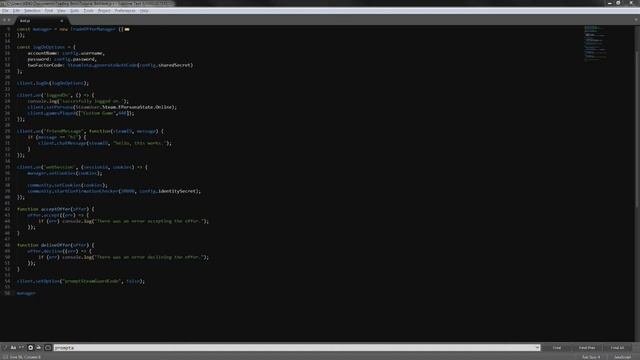Click the 'function acceptOffer(offer)' line
The image size is (640, 360).
coord(55,209)
